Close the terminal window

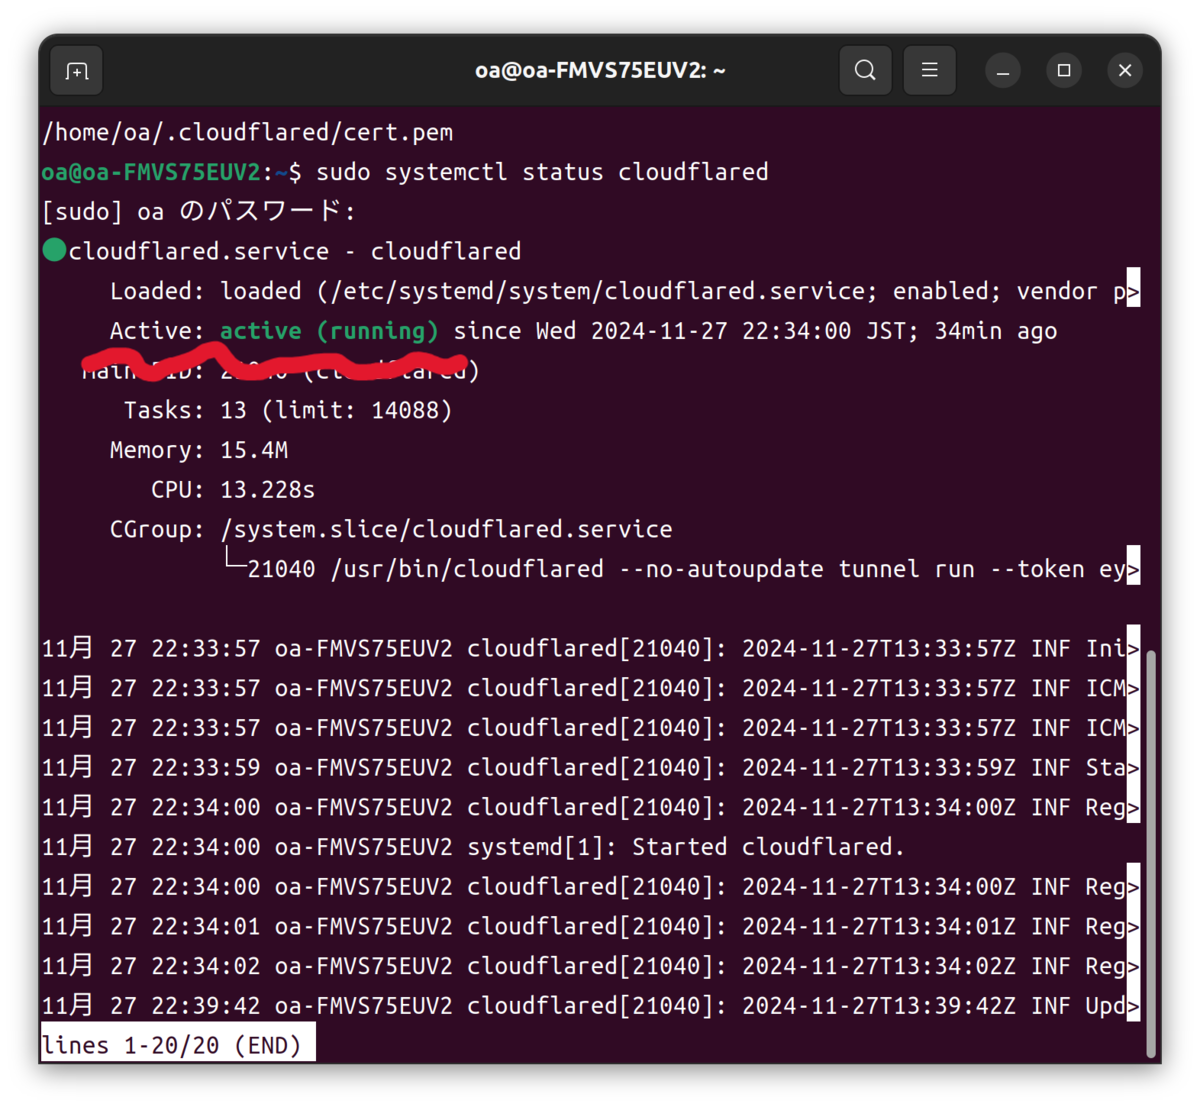(x=1125, y=71)
